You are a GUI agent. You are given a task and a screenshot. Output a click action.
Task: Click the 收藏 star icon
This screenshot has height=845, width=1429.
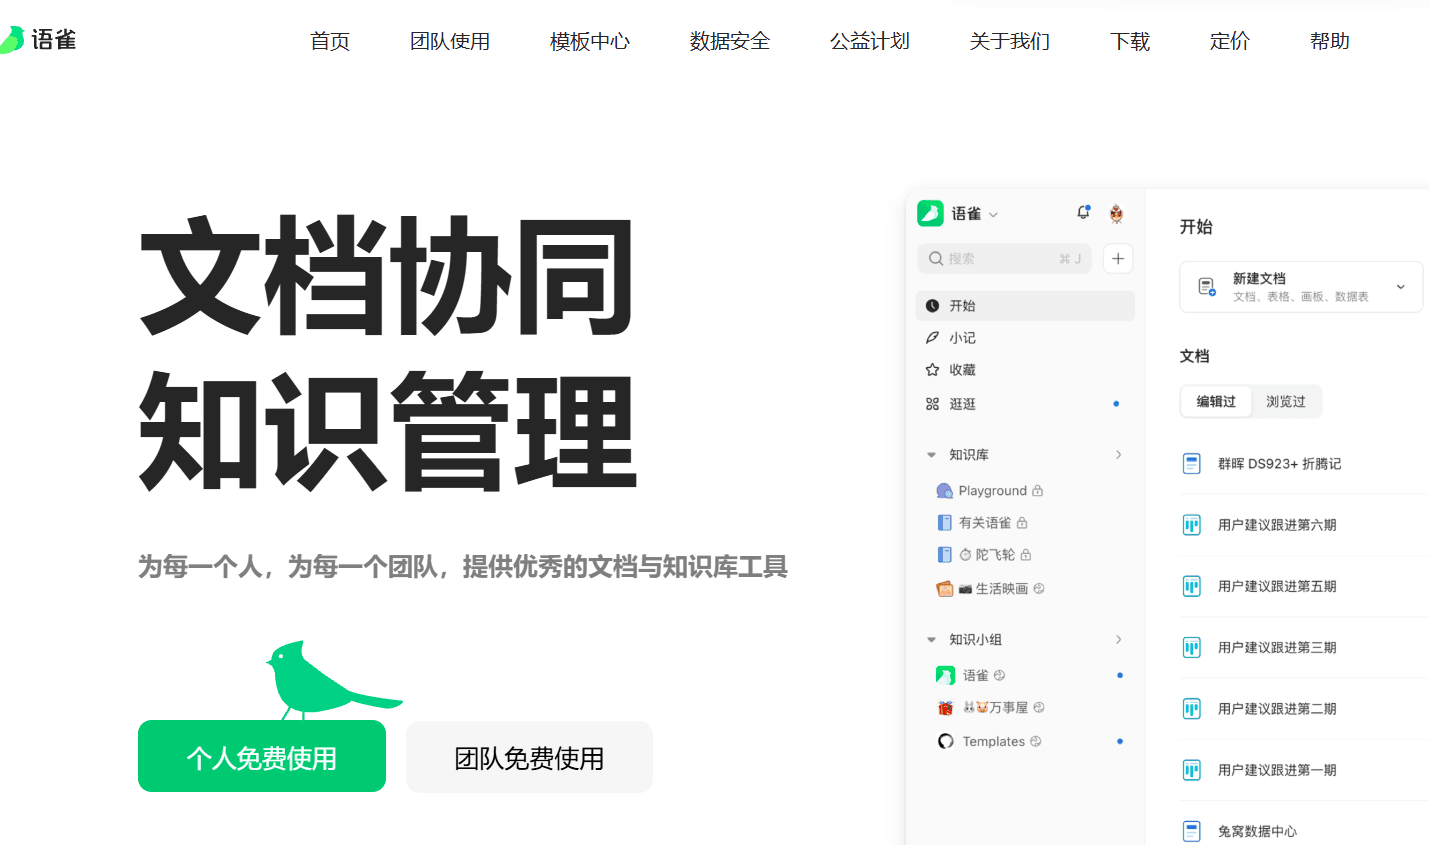(x=932, y=370)
